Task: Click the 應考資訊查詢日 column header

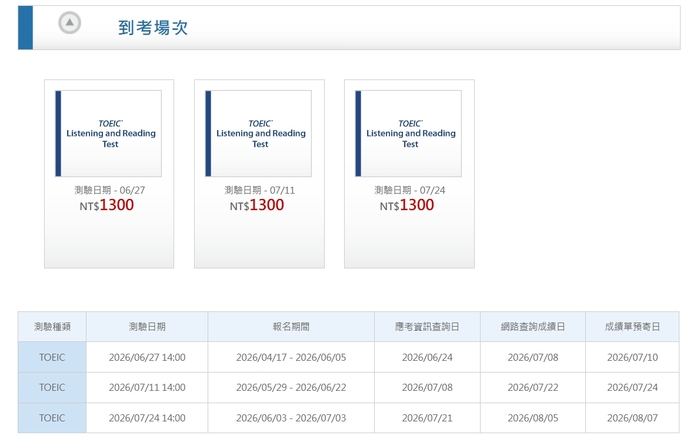Action: pos(427,327)
